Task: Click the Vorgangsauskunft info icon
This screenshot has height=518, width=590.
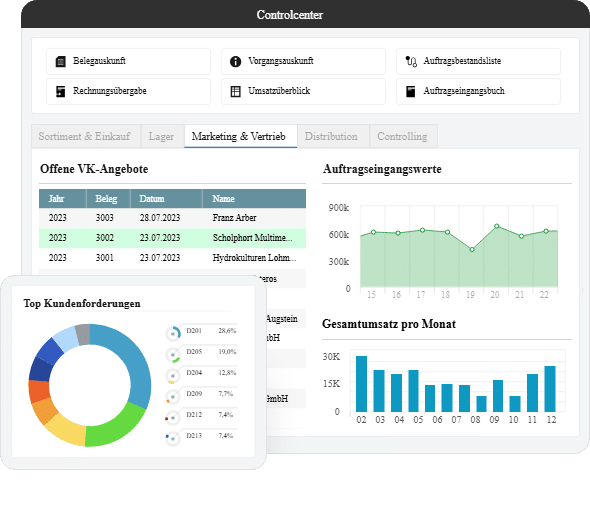Action: pyautogui.click(x=236, y=61)
